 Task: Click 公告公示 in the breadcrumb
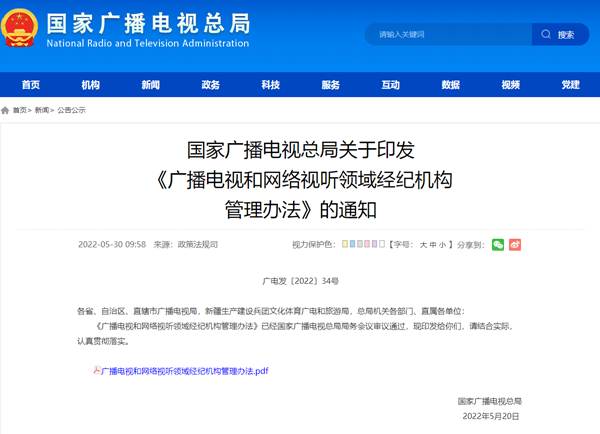pos(71,110)
